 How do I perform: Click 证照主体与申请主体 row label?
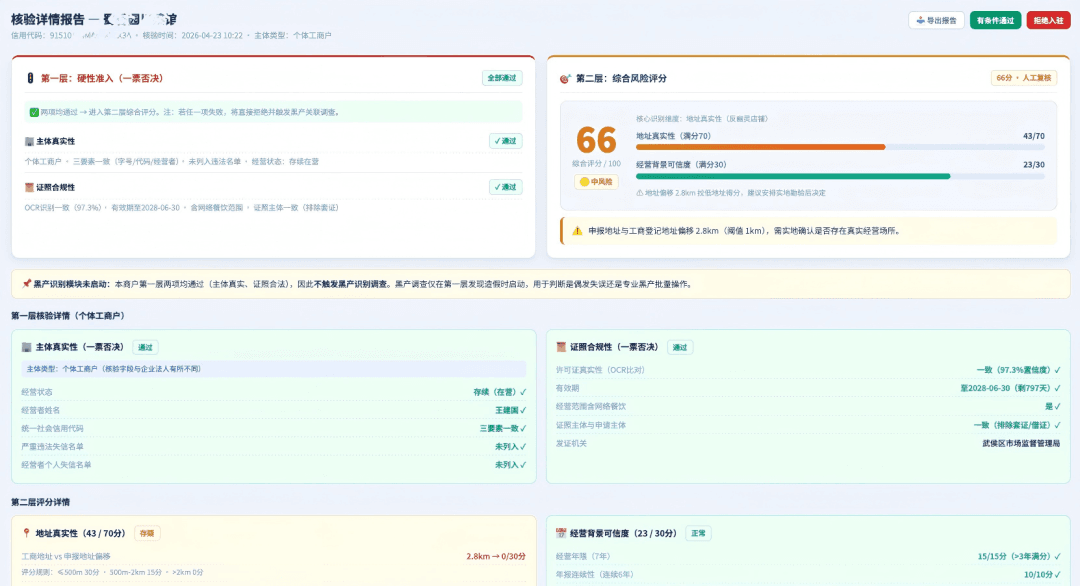click(x=591, y=425)
